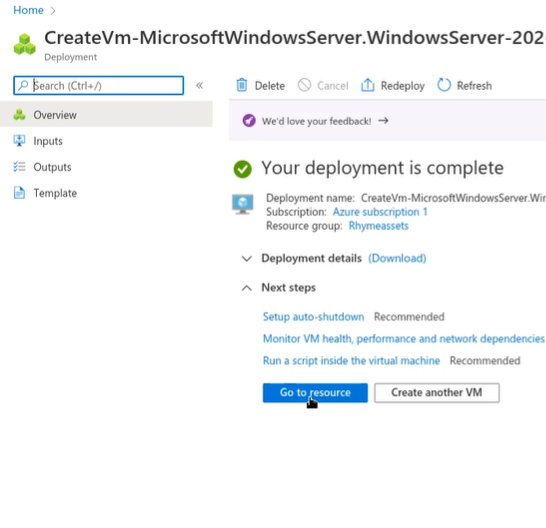Click Cancel in the toolbar

click(x=323, y=85)
